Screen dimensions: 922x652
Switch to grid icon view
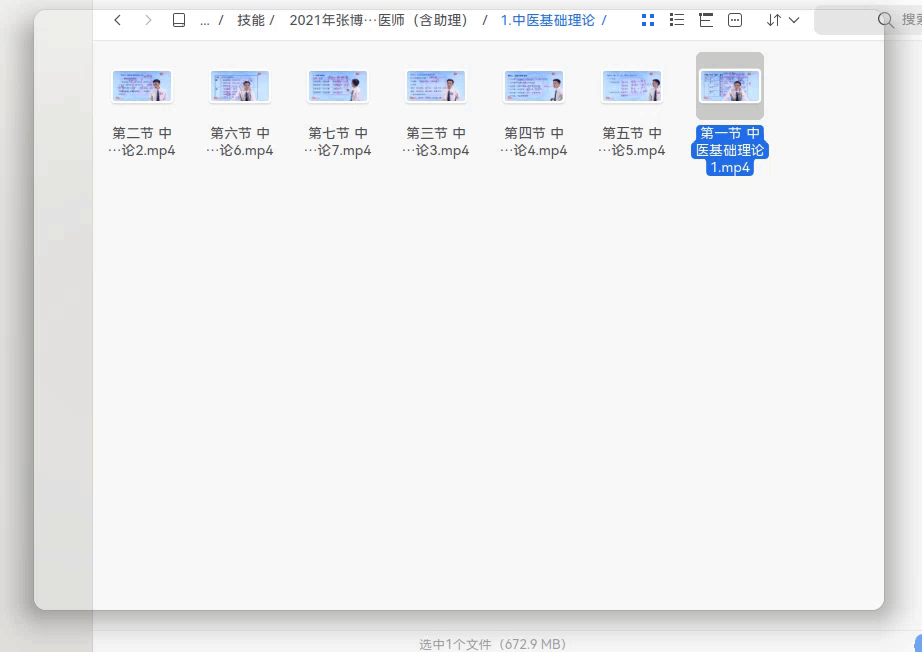click(x=648, y=21)
